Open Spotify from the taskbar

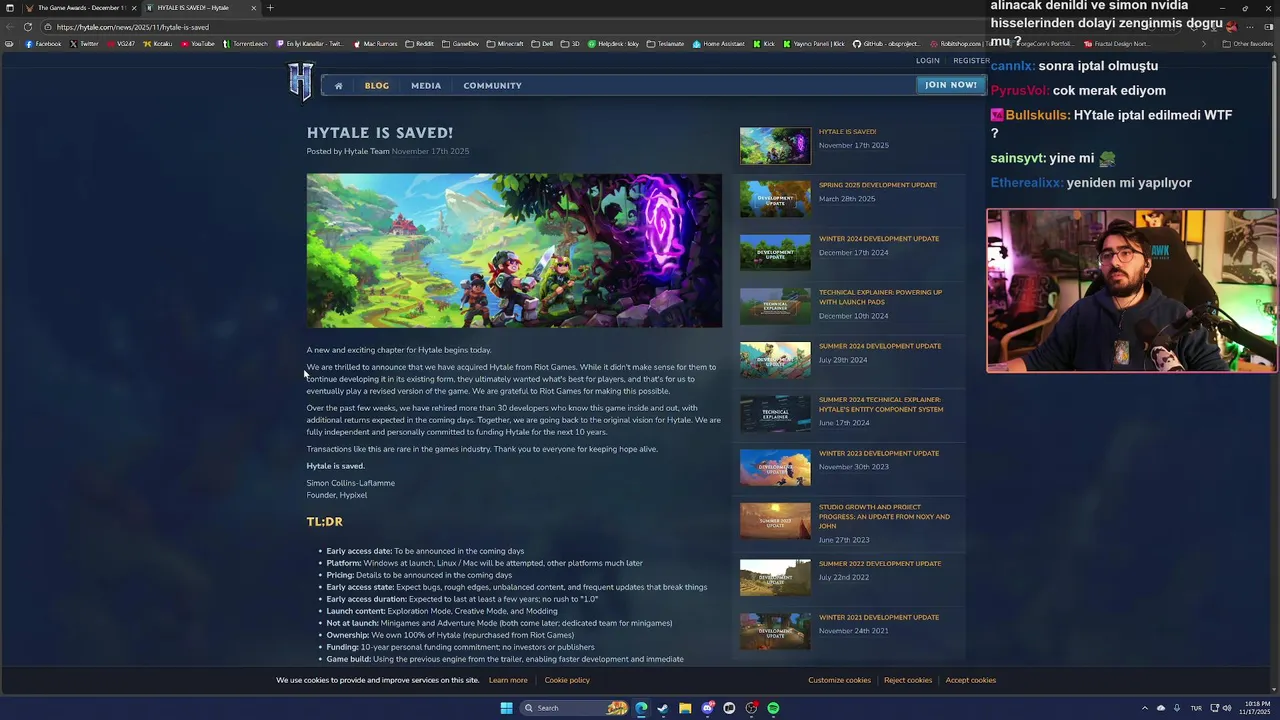[x=773, y=708]
